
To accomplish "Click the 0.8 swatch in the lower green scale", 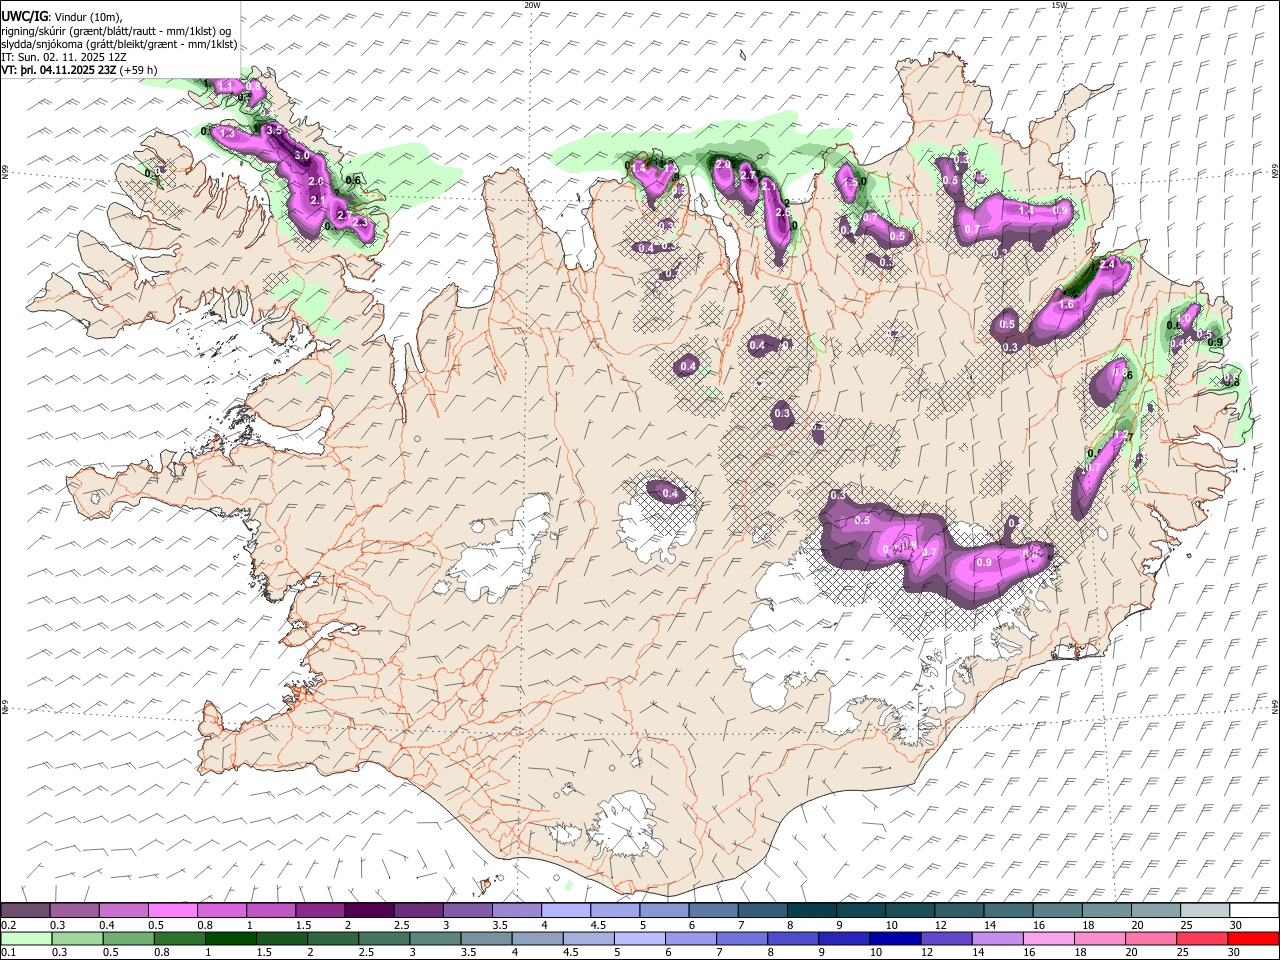I will click(179, 938).
